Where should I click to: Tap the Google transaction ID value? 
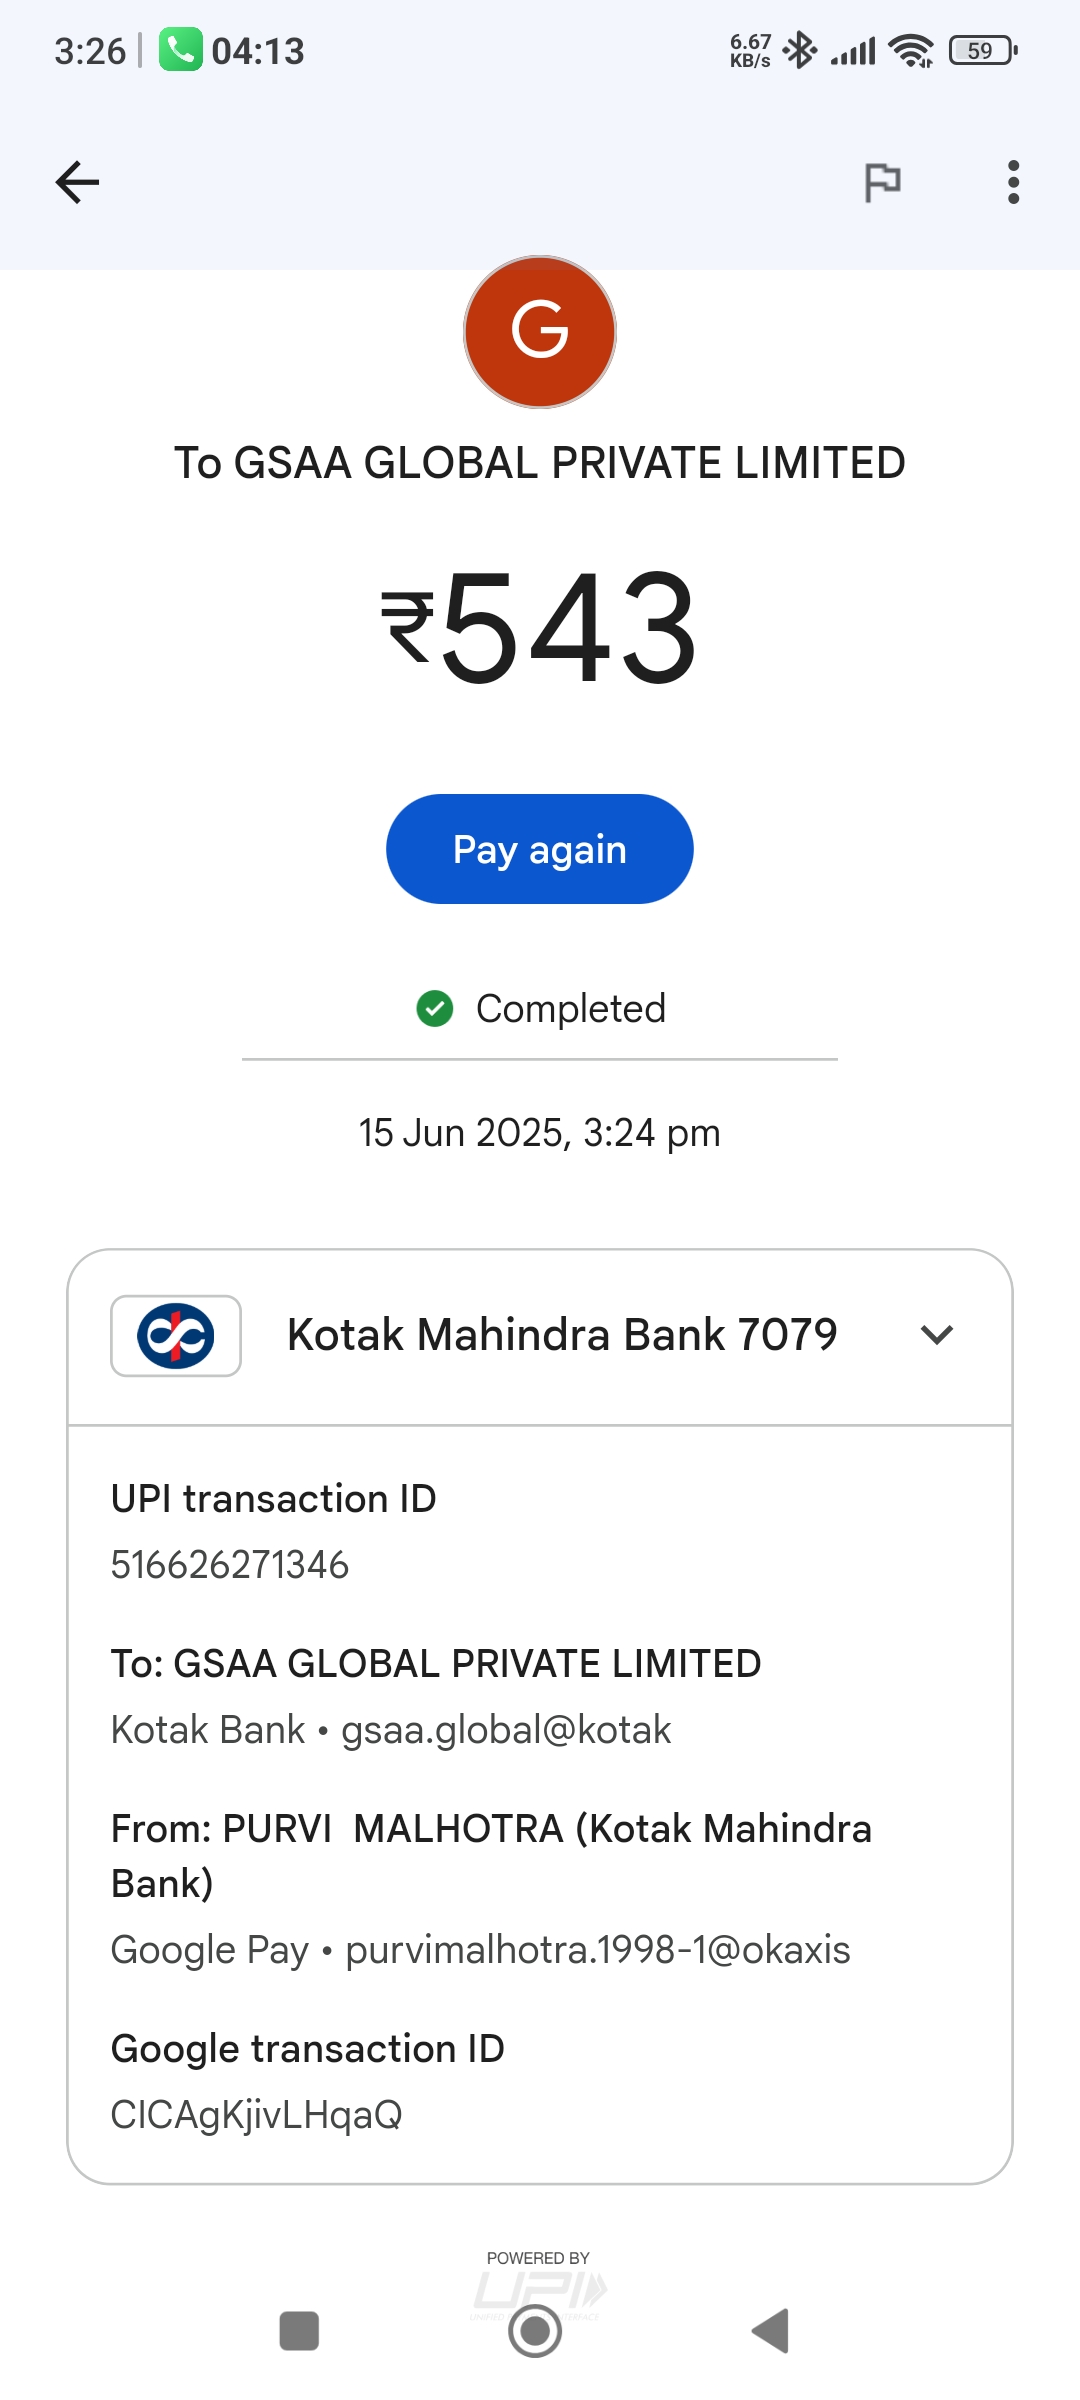click(257, 2115)
